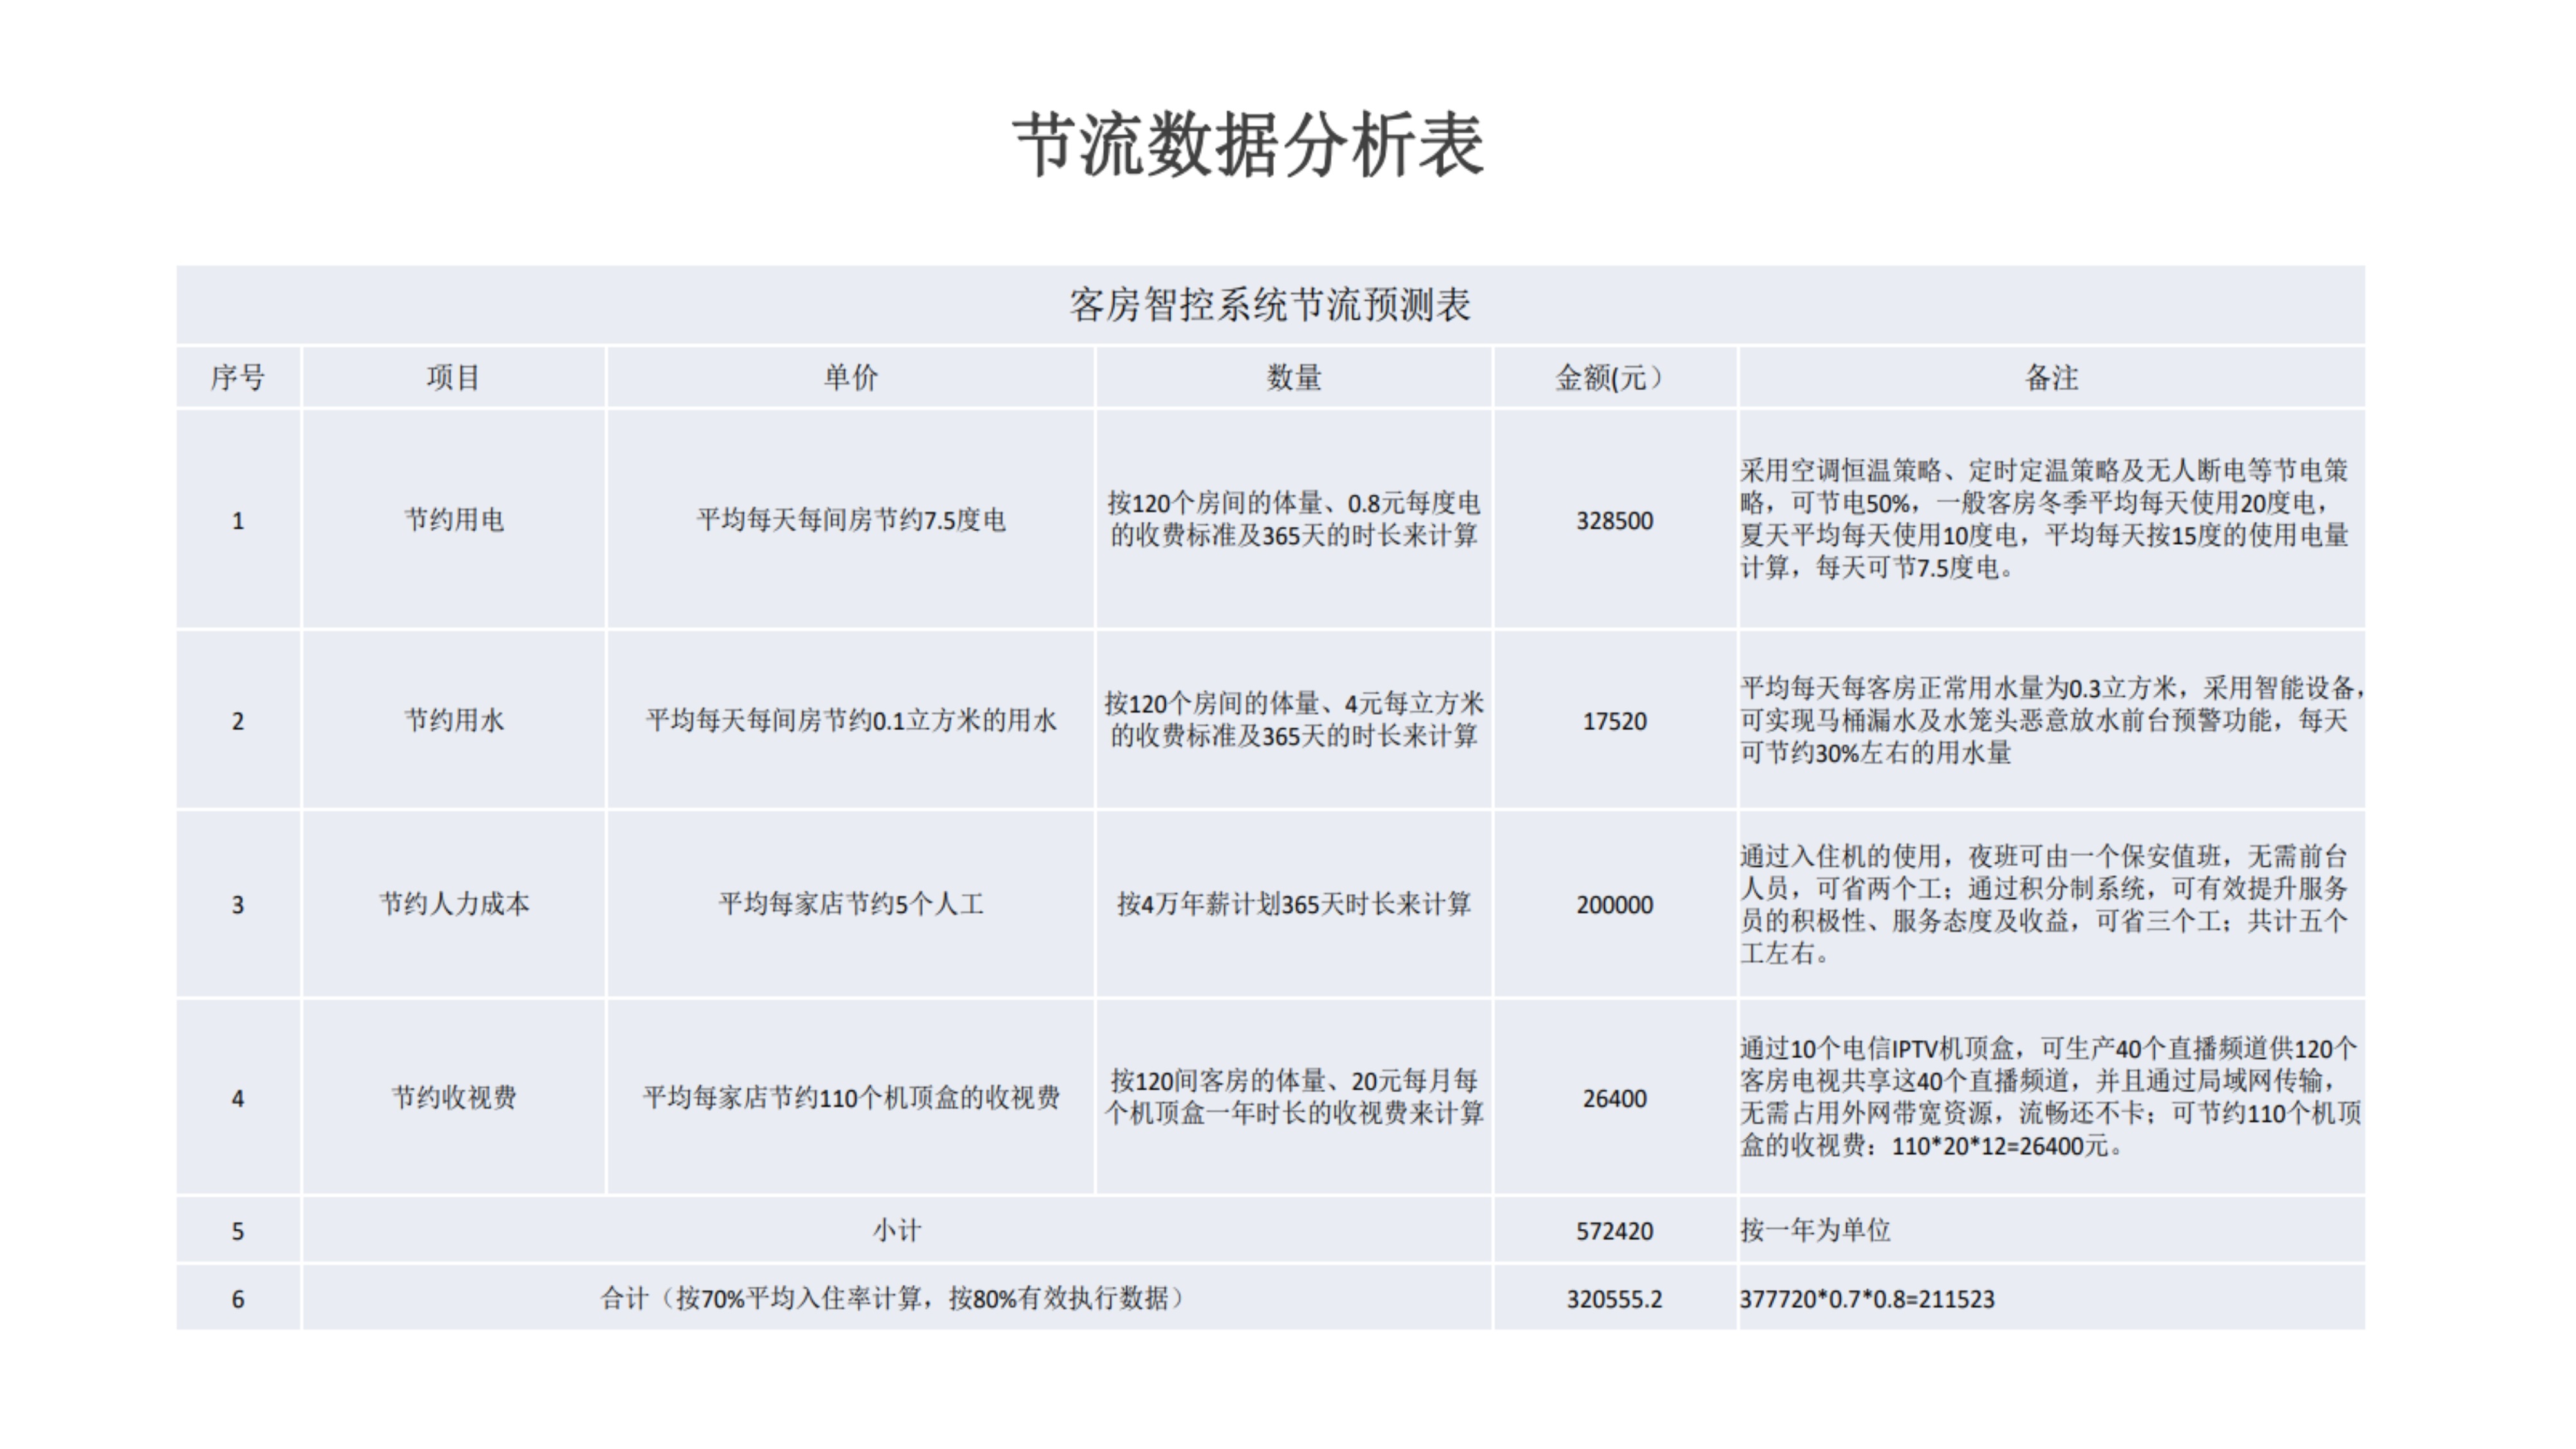Select sequence number 5 cell
Image resolution: width=2576 pixels, height=1449 pixels.
pyautogui.click(x=238, y=1231)
